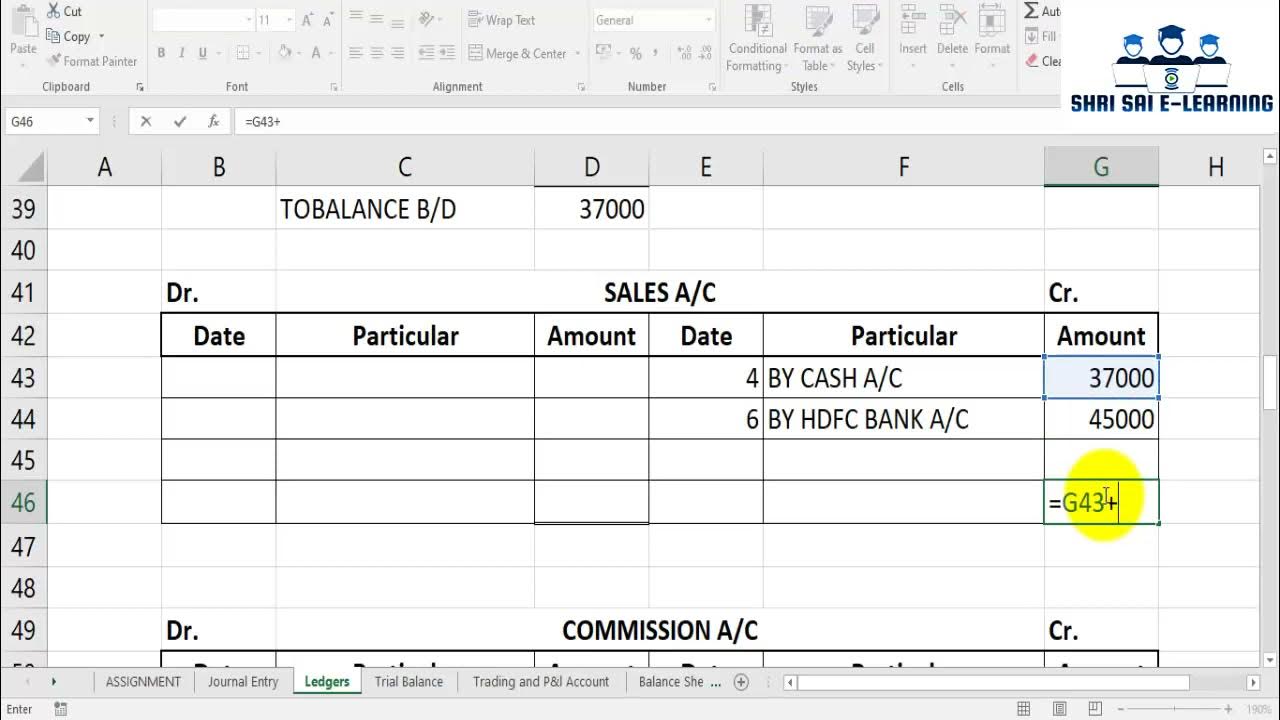The width and height of the screenshot is (1280, 720).
Task: Cancel formula entry with X button
Action: [x=146, y=121]
